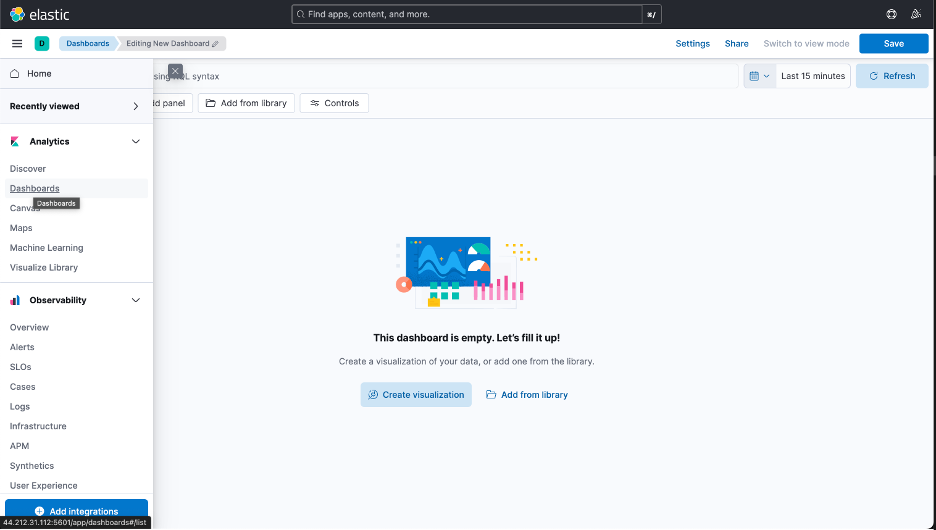The image size is (936, 530).
Task: Open User Experience page
Action: (x=44, y=486)
